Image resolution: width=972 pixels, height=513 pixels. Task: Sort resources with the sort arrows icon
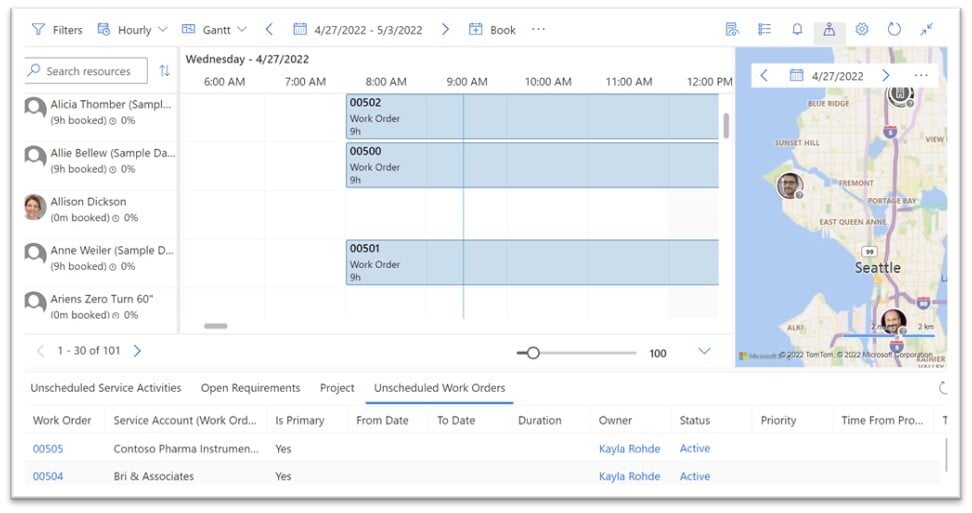164,71
